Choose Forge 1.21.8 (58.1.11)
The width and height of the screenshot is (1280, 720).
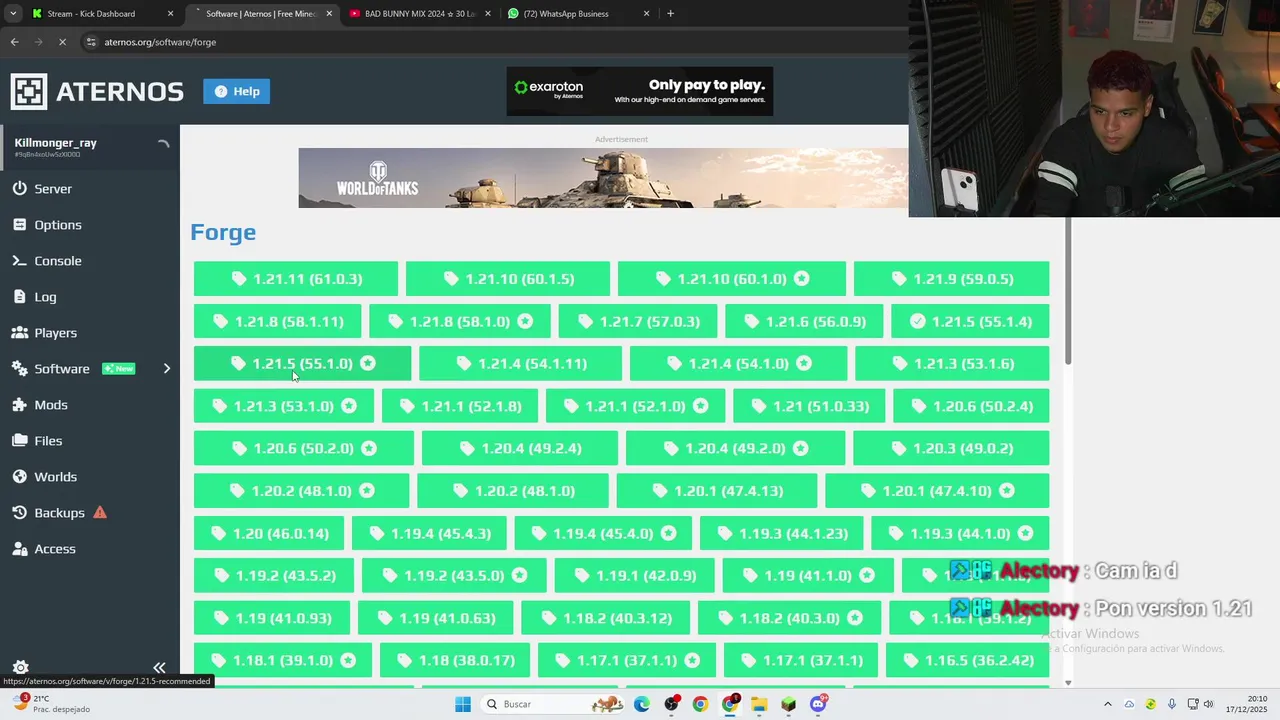point(277,321)
